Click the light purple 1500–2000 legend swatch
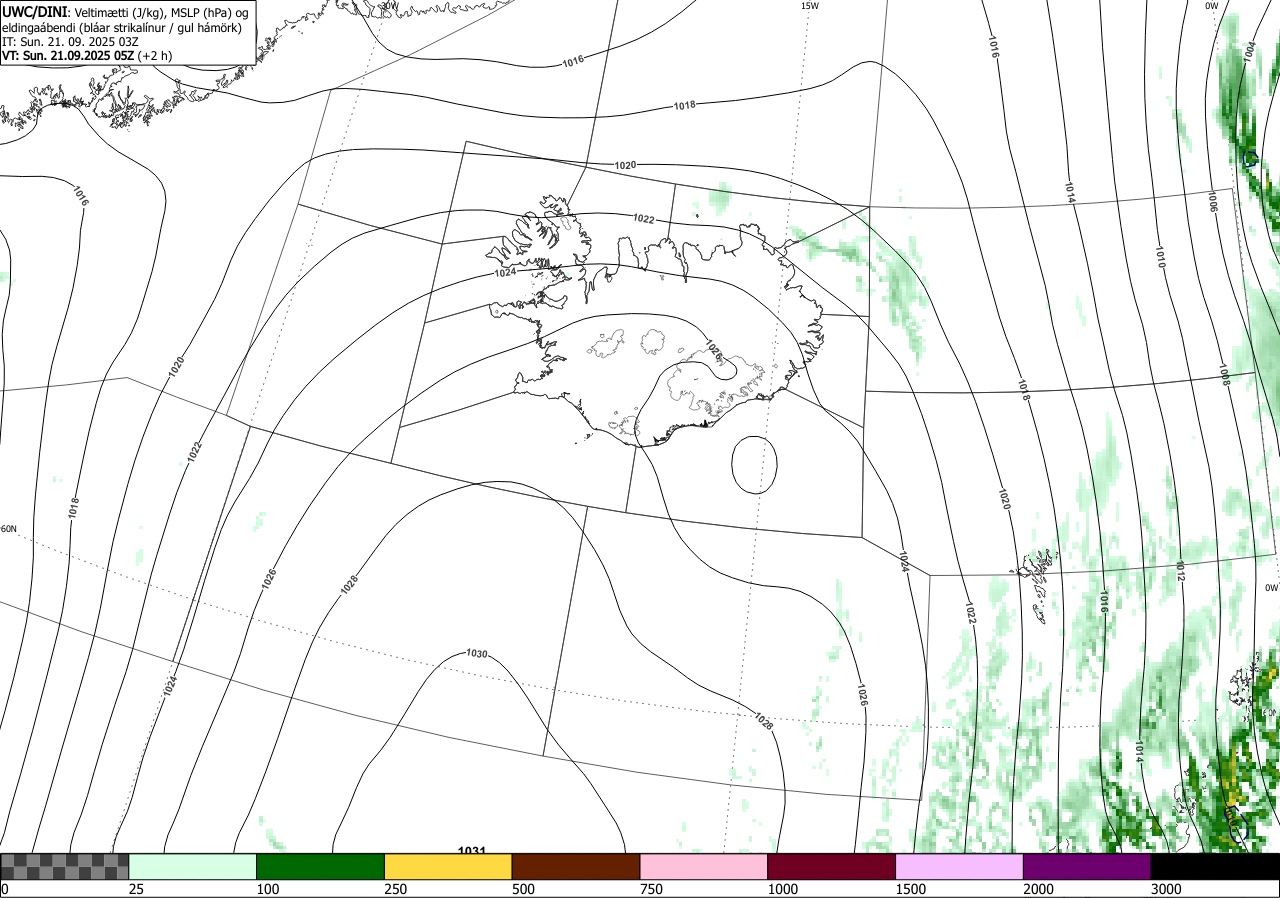This screenshot has width=1280, height=898. point(960,866)
